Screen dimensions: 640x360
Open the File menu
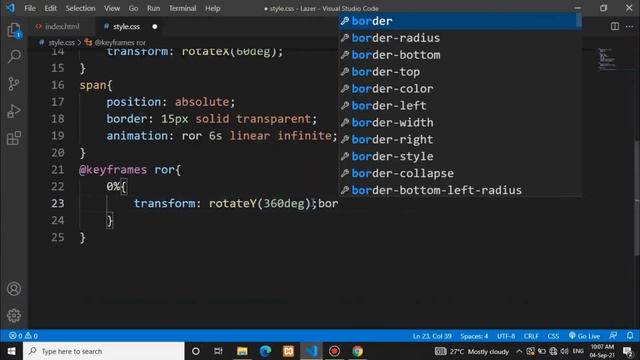pyautogui.click(x=30, y=8)
